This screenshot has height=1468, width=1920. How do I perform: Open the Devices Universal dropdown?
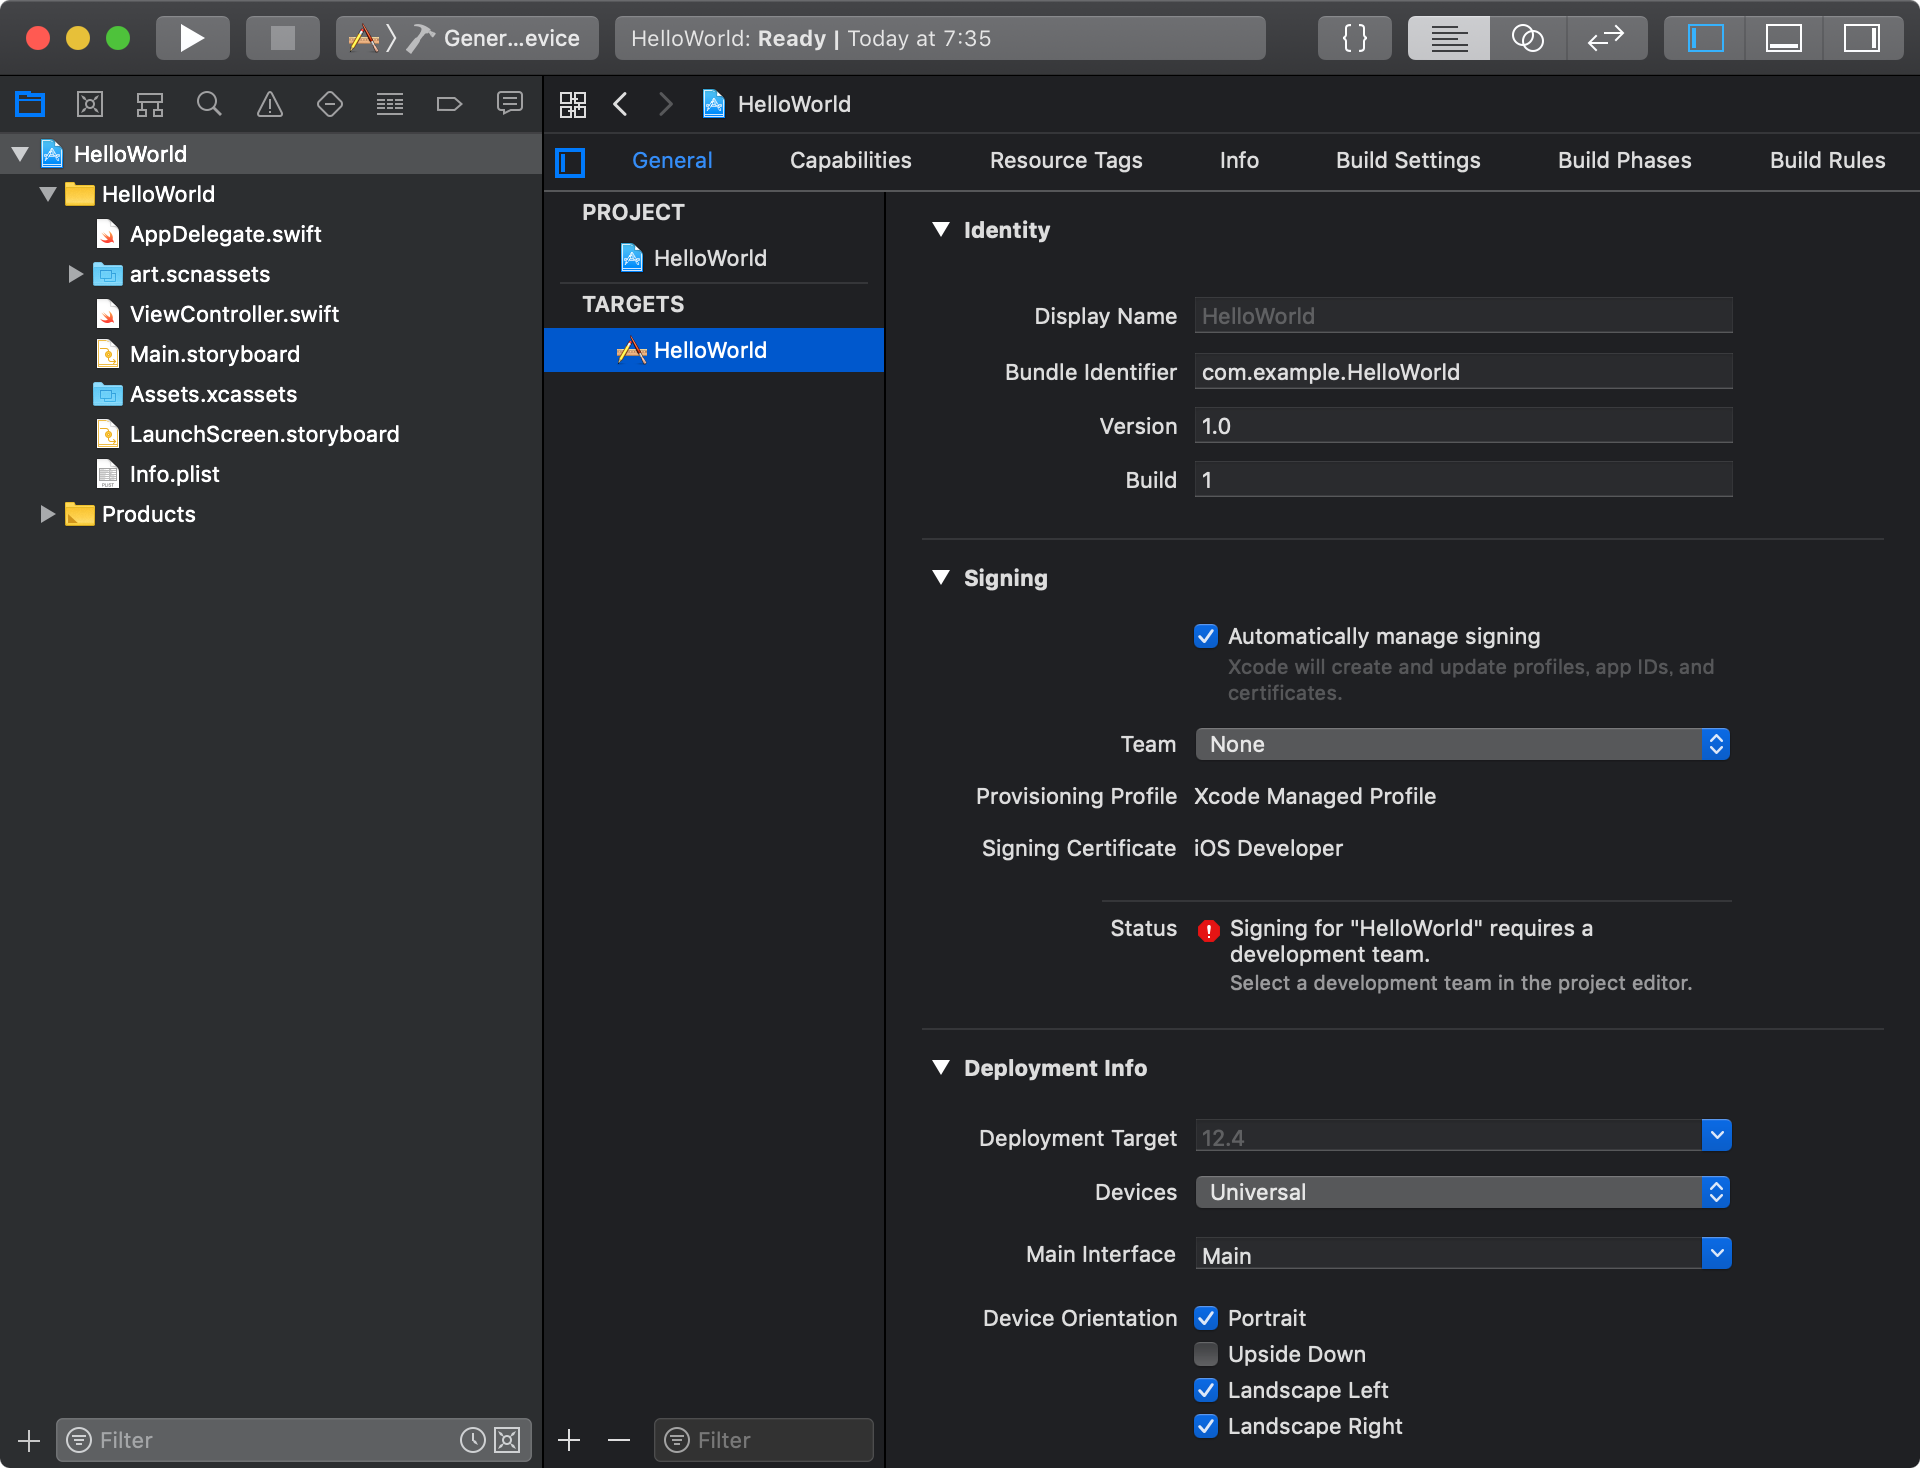pos(1463,1192)
